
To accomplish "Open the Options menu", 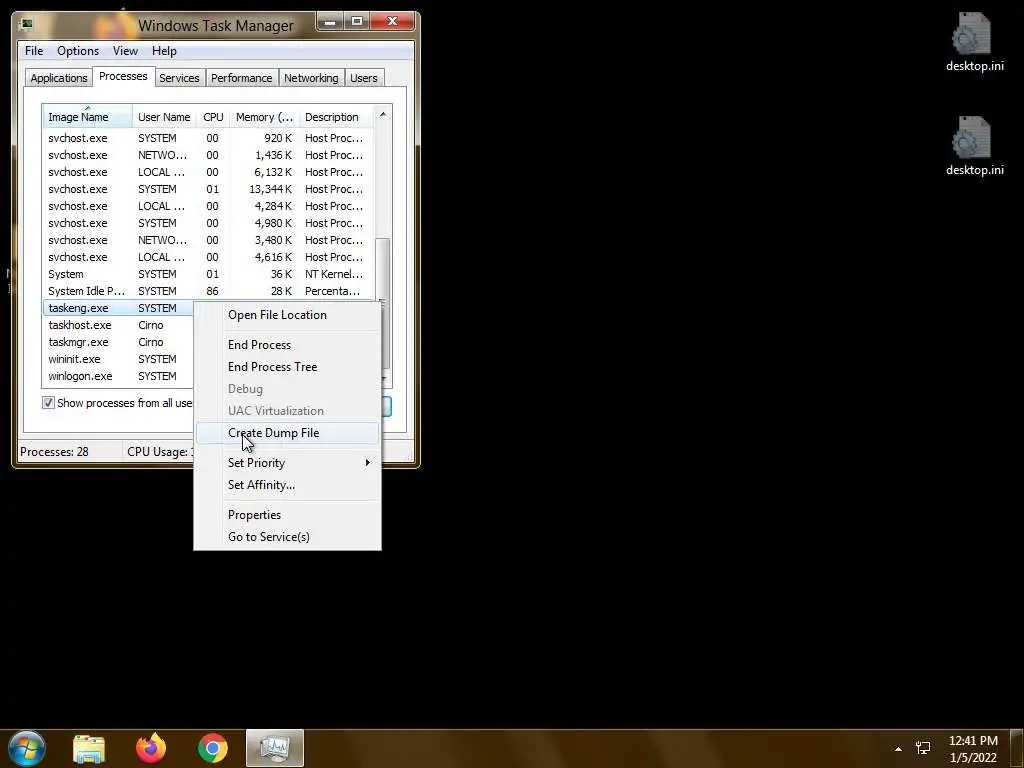I will click(x=78, y=51).
